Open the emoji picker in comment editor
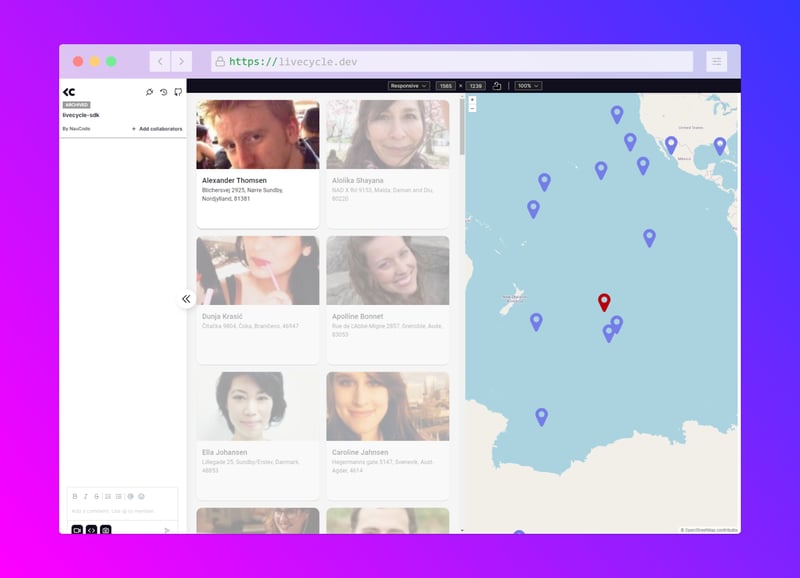 [x=141, y=496]
